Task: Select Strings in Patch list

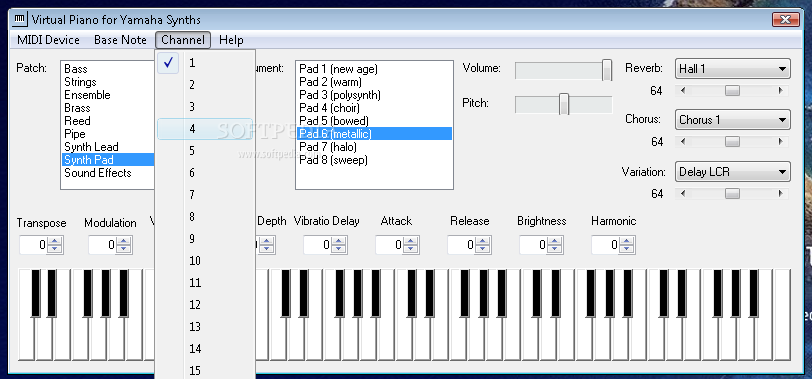Action: (108, 82)
